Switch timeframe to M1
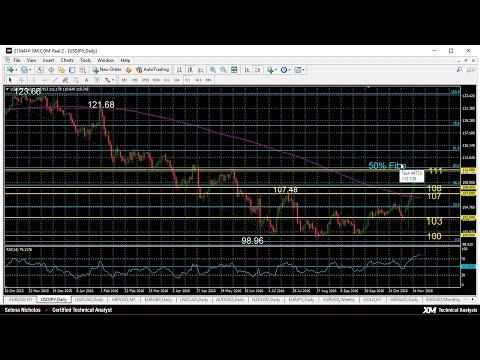 (x=124, y=80)
